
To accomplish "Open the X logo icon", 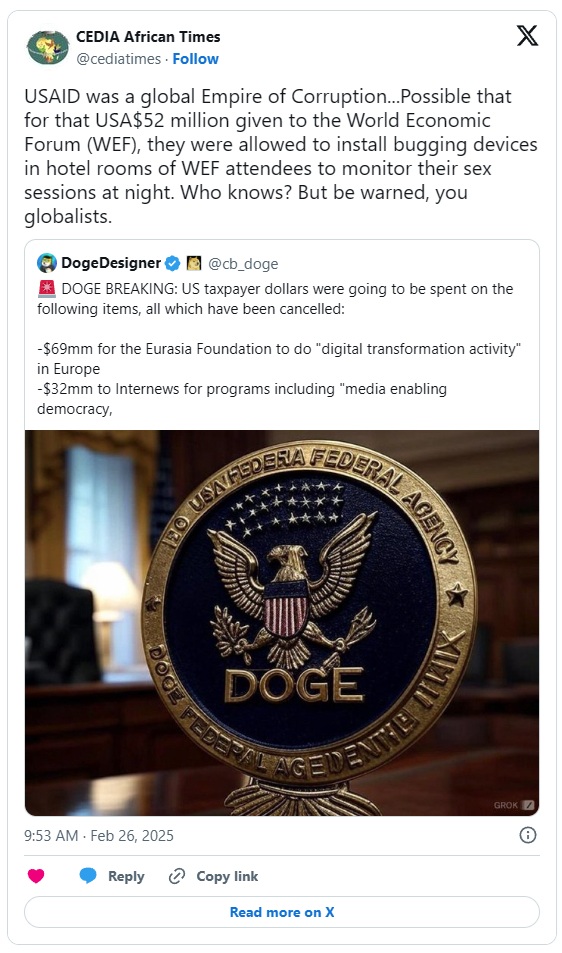I will click(527, 36).
